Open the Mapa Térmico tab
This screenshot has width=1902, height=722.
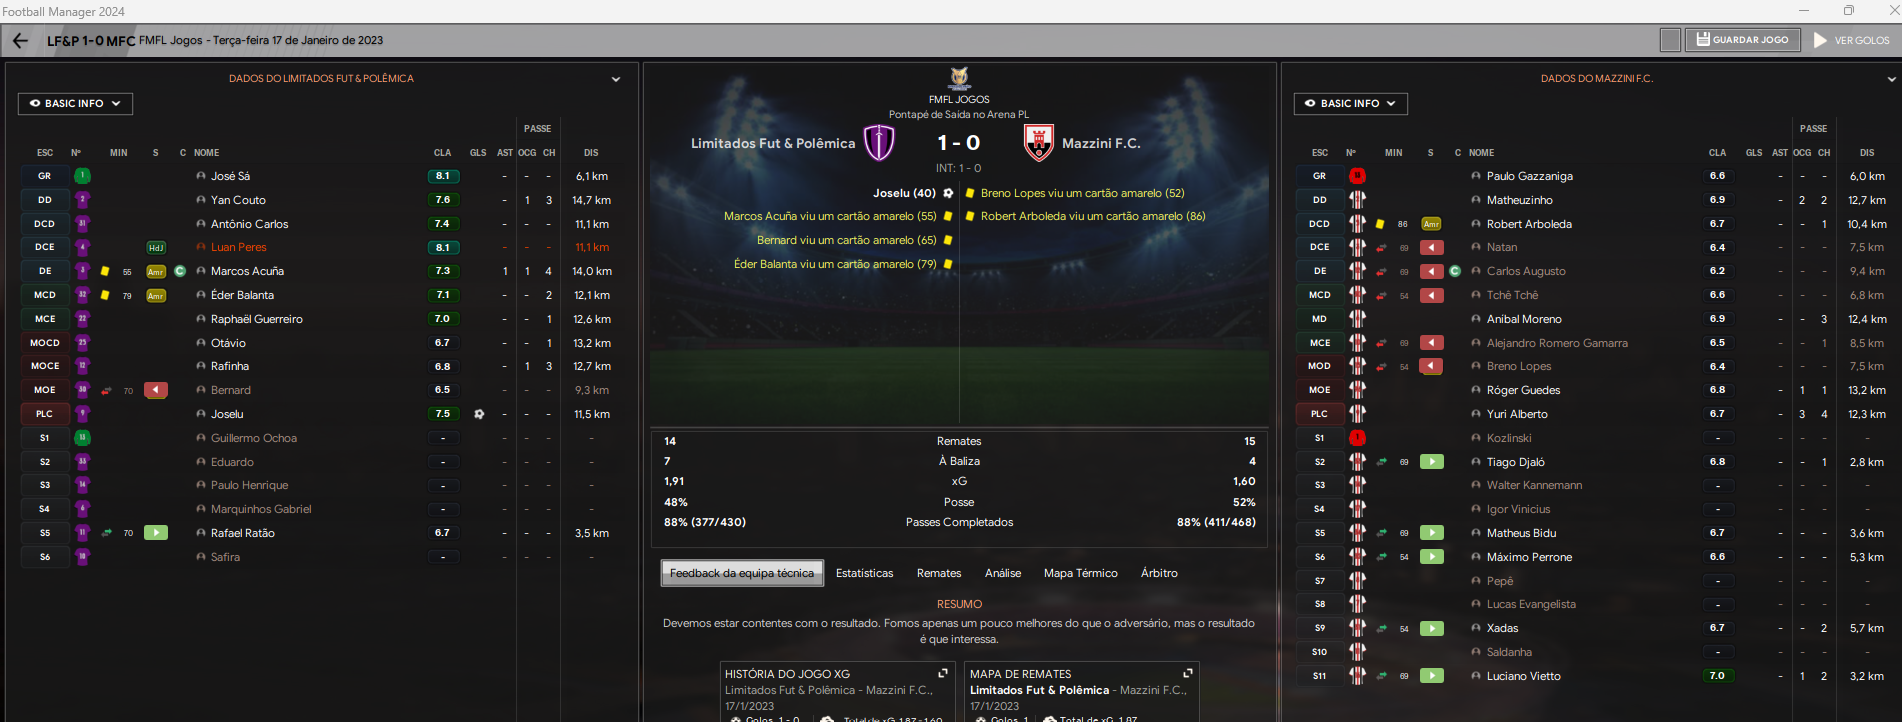pyautogui.click(x=1081, y=573)
